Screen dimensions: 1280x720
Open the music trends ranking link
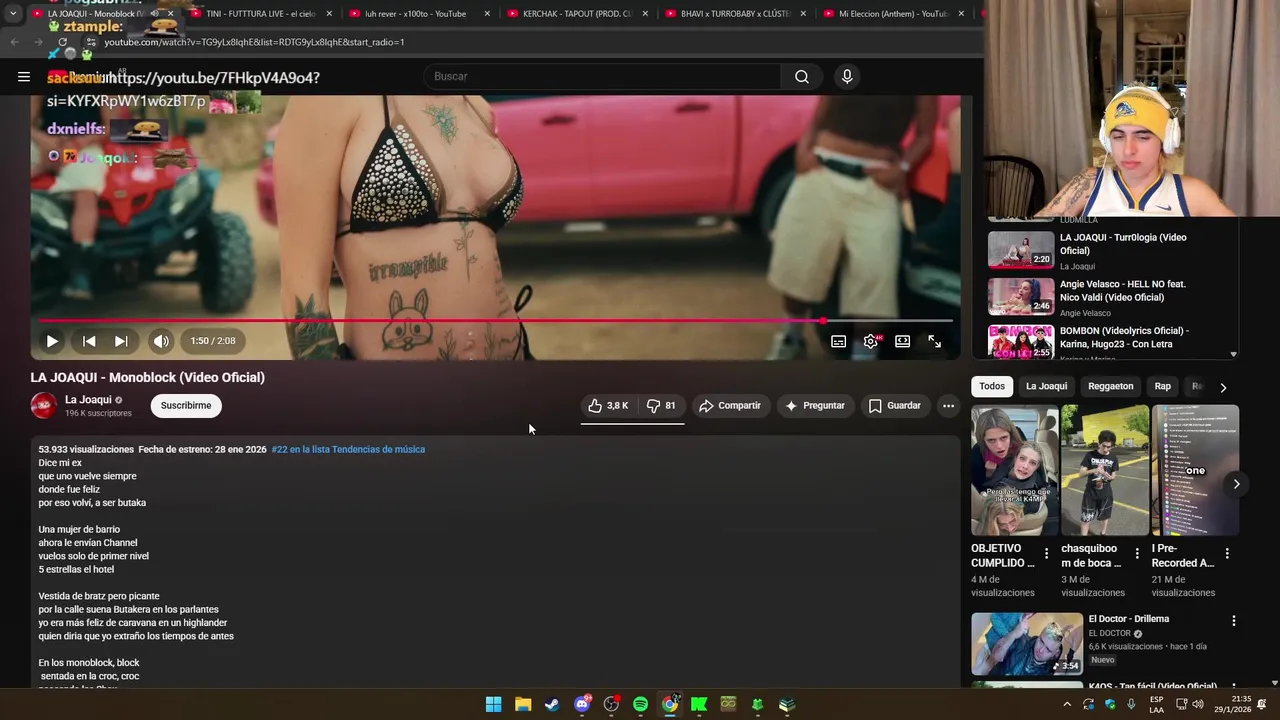coord(348,449)
